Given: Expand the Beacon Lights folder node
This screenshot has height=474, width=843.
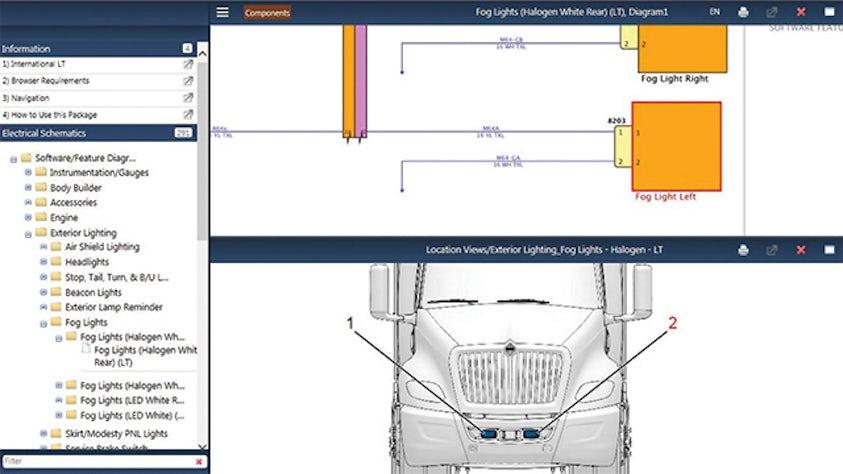Looking at the screenshot, I should coord(44,292).
